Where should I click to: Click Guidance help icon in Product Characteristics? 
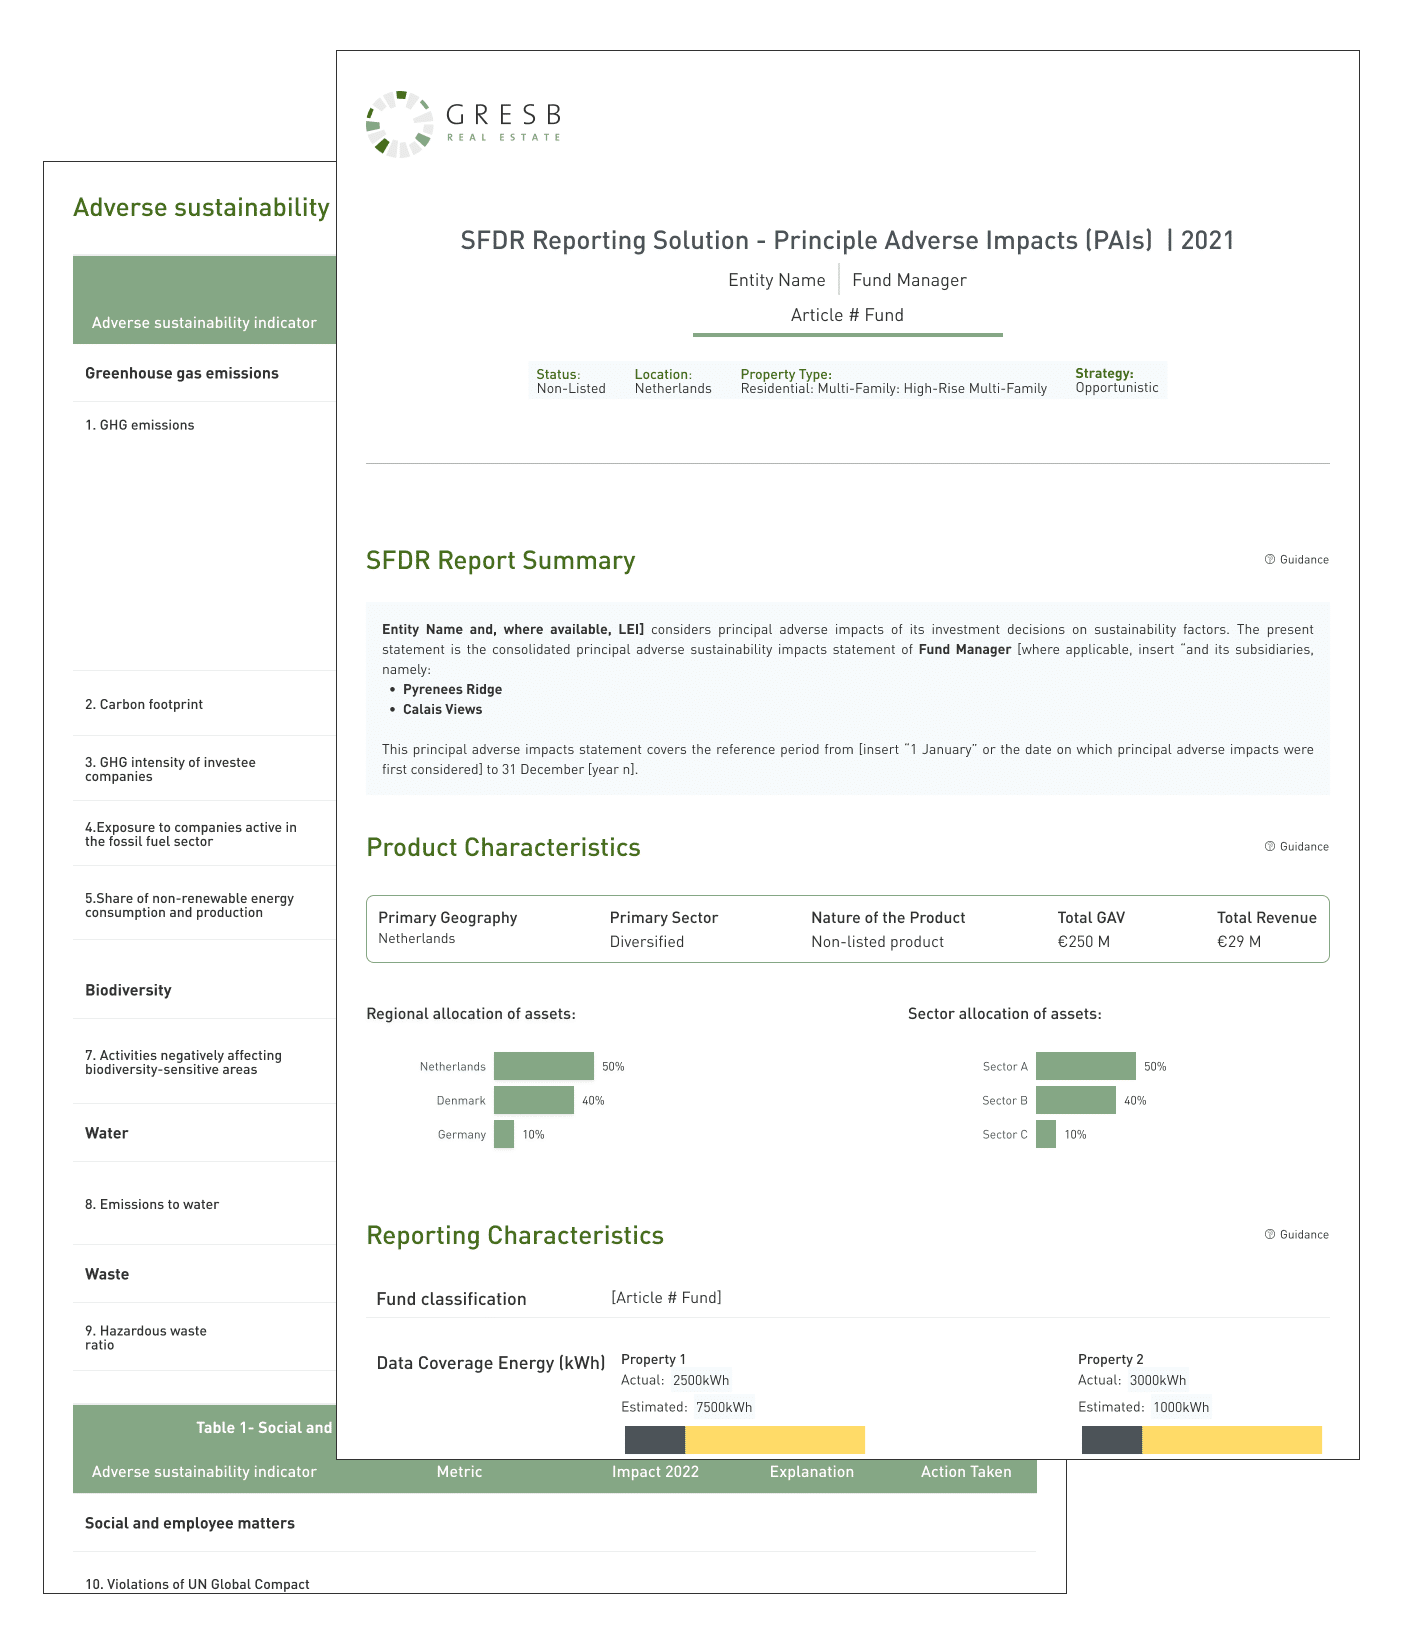[1270, 847]
